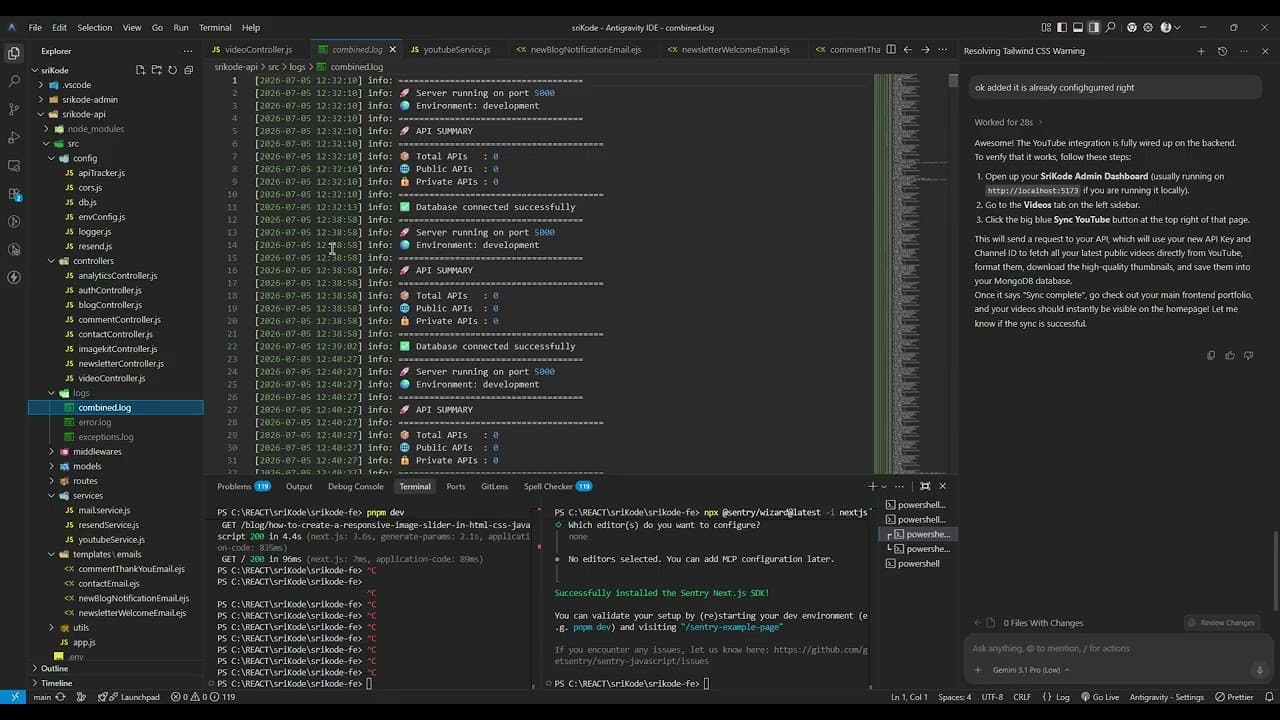Open error.log in the logs folder

tap(95, 422)
